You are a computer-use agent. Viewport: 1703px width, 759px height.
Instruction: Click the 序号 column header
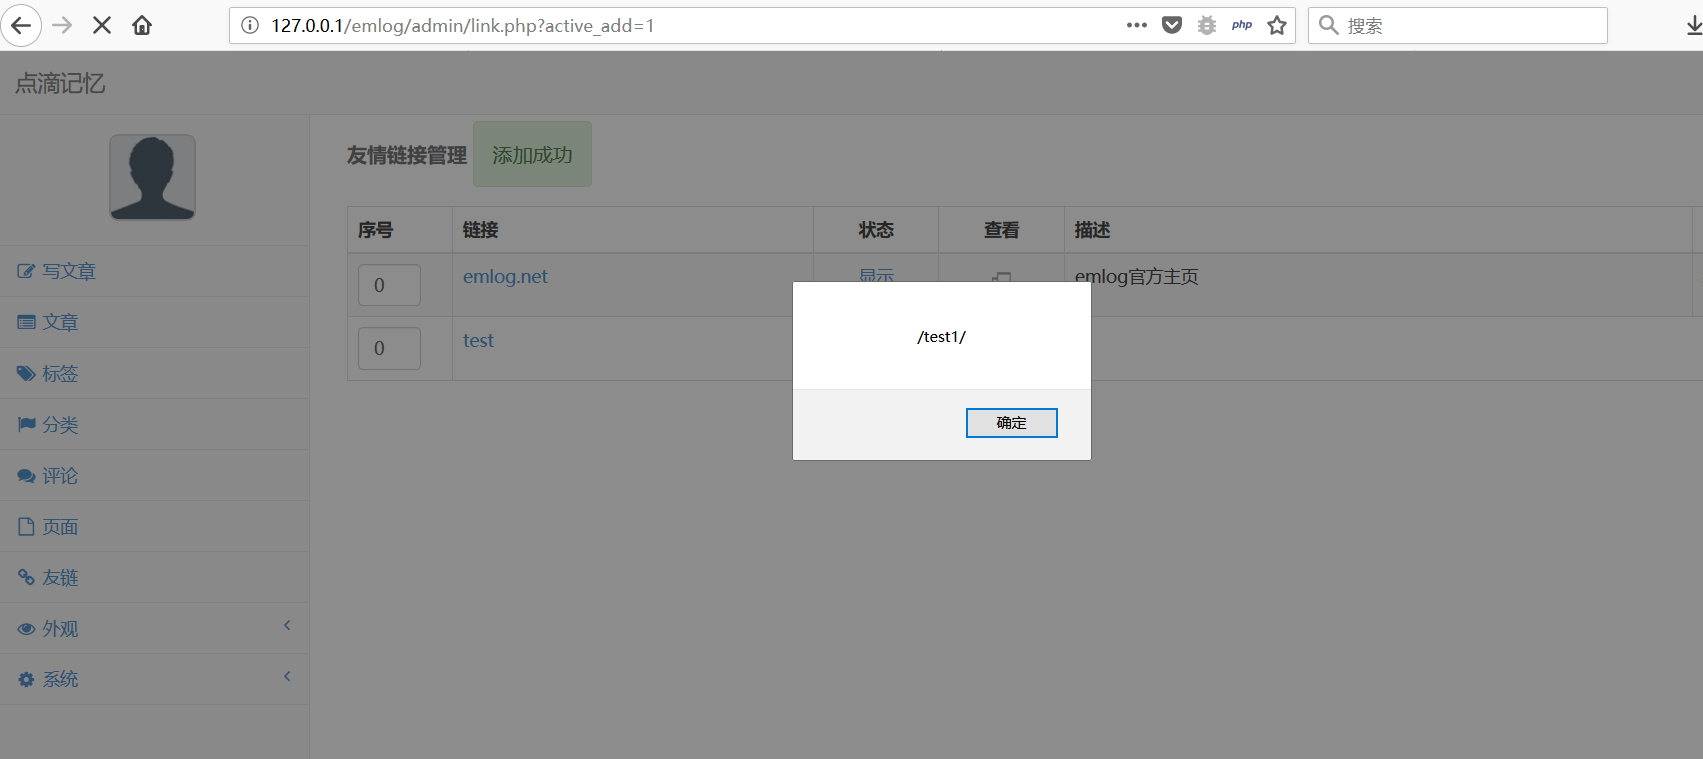pyautogui.click(x=376, y=230)
